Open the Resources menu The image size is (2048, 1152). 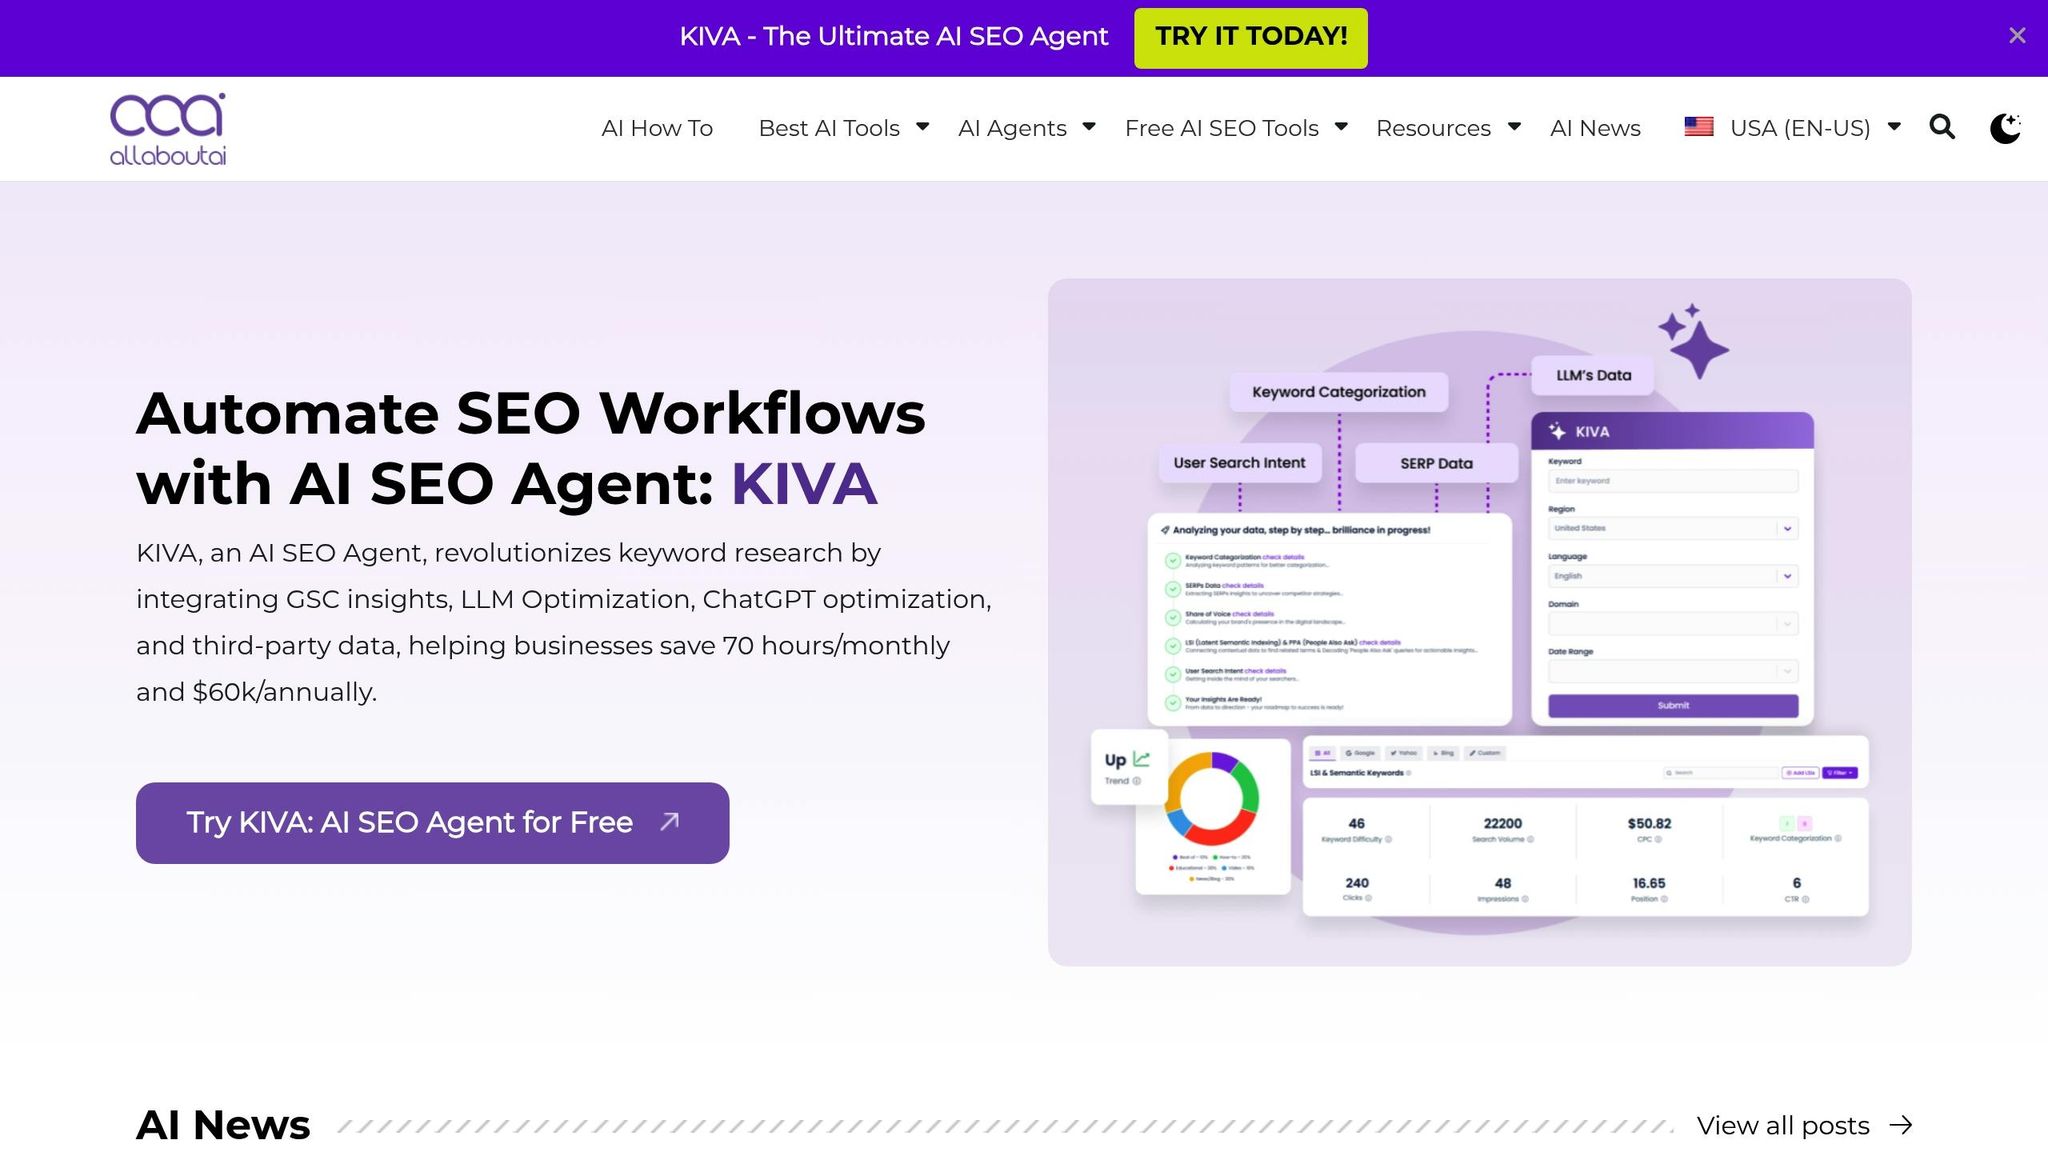coord(1433,128)
